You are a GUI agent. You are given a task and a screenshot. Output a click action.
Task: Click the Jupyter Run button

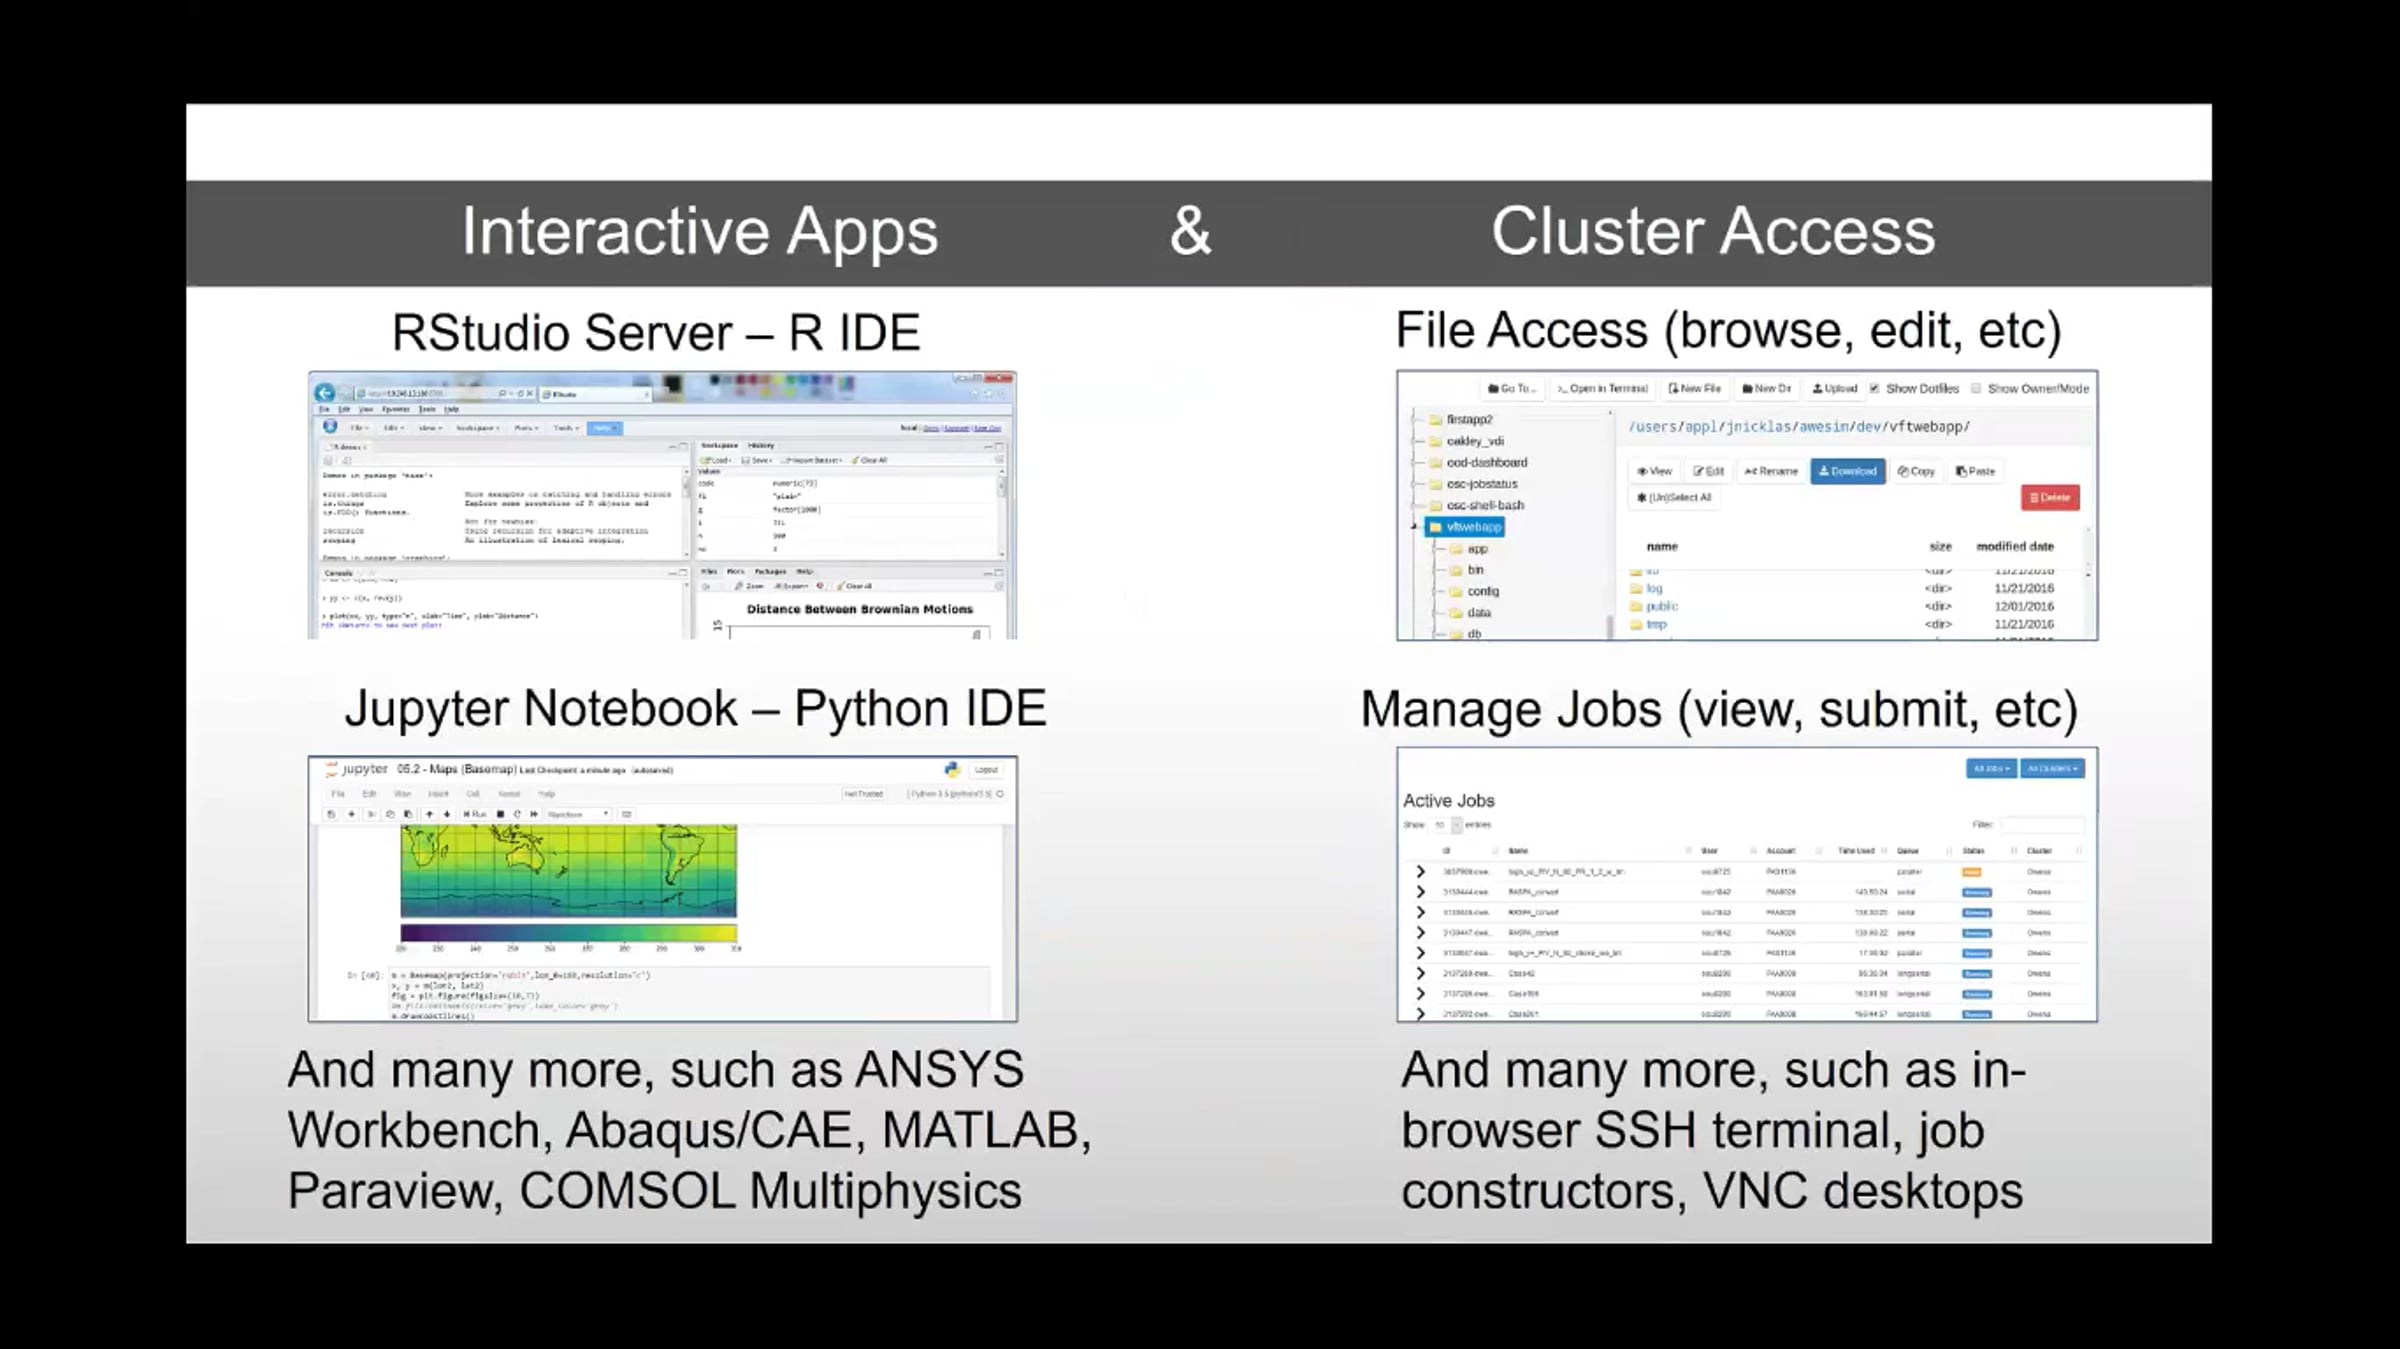pos(474,814)
